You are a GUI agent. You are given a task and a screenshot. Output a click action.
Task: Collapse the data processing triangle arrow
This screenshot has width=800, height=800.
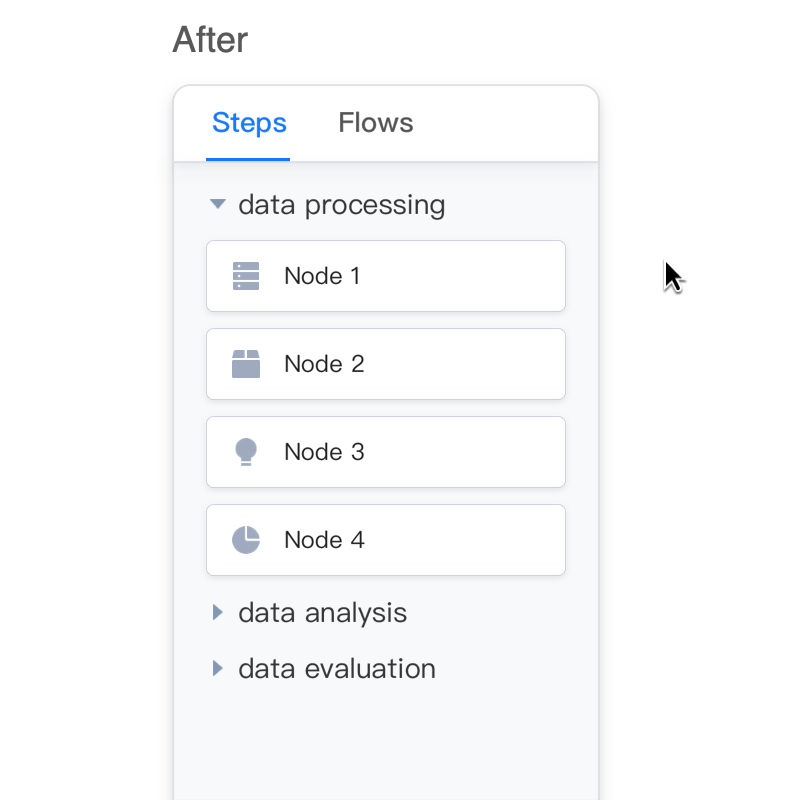click(x=217, y=204)
